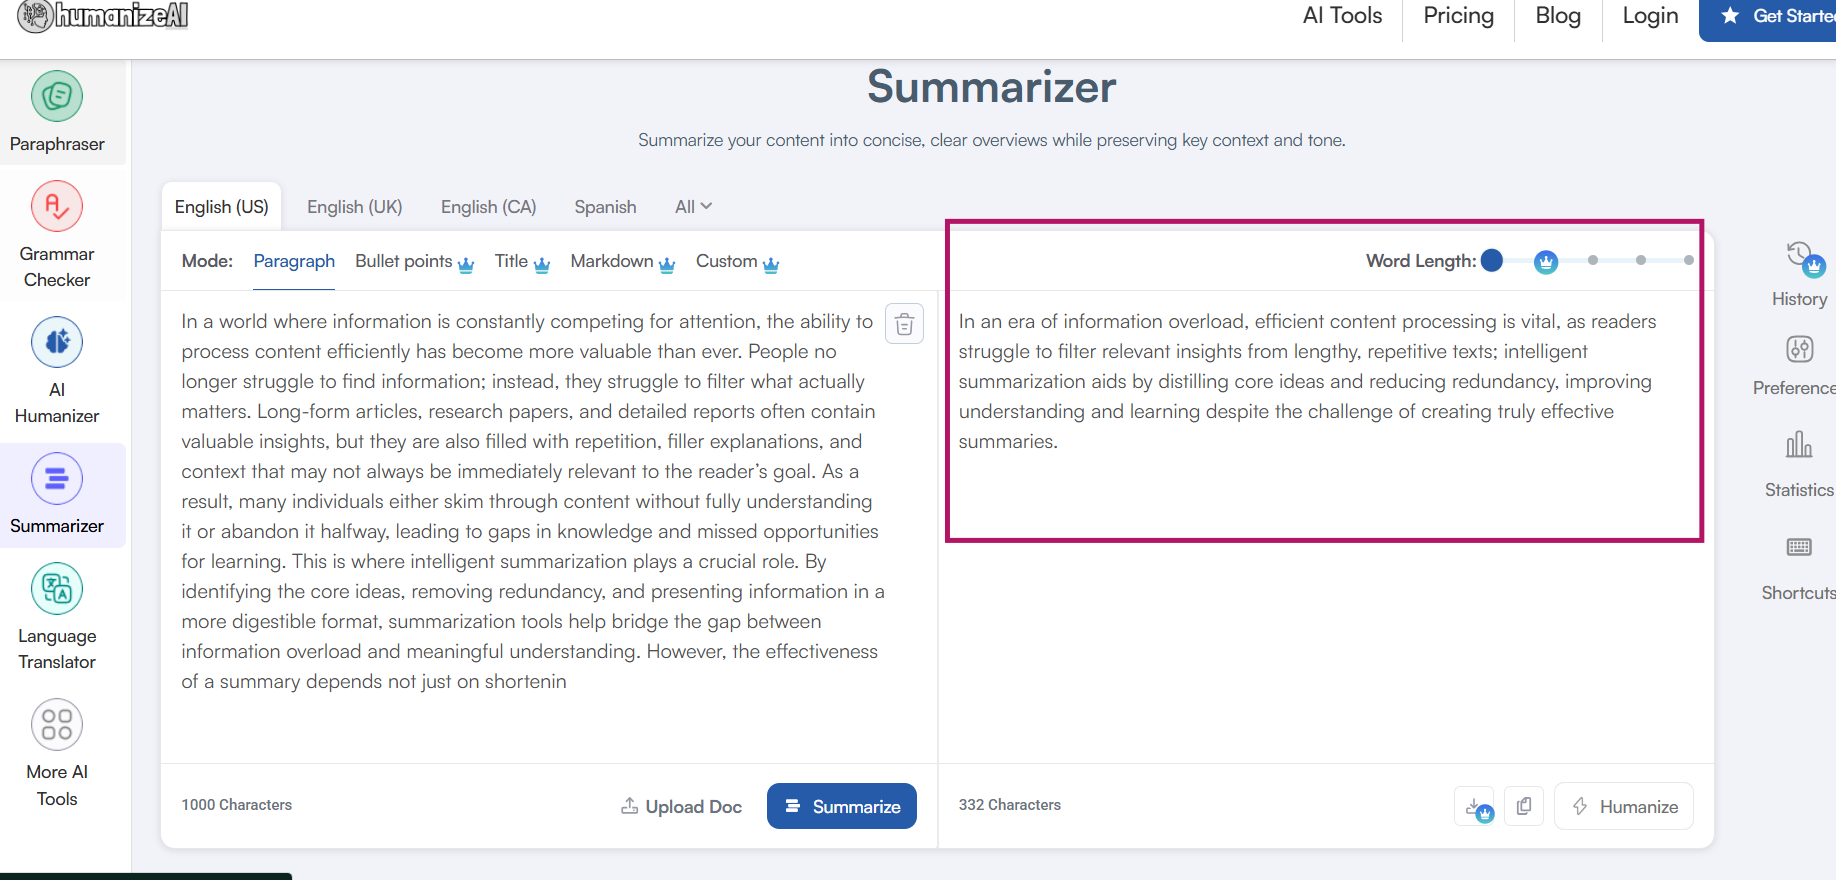Open the AI Humanizer icon
The image size is (1836, 880).
[x=57, y=343]
